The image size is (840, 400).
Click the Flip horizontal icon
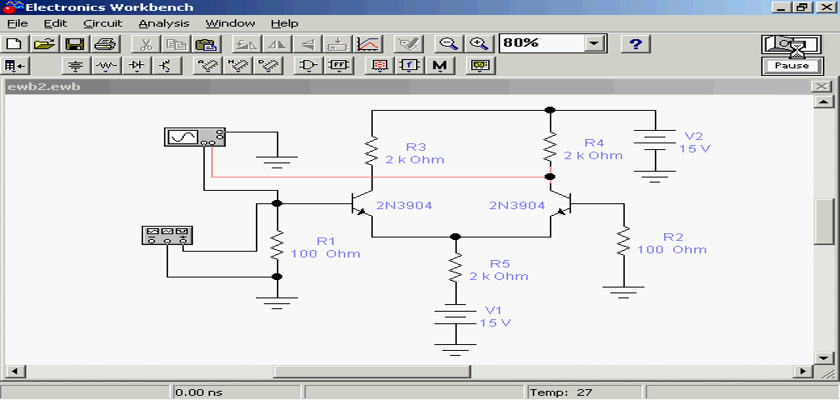pyautogui.click(x=276, y=43)
